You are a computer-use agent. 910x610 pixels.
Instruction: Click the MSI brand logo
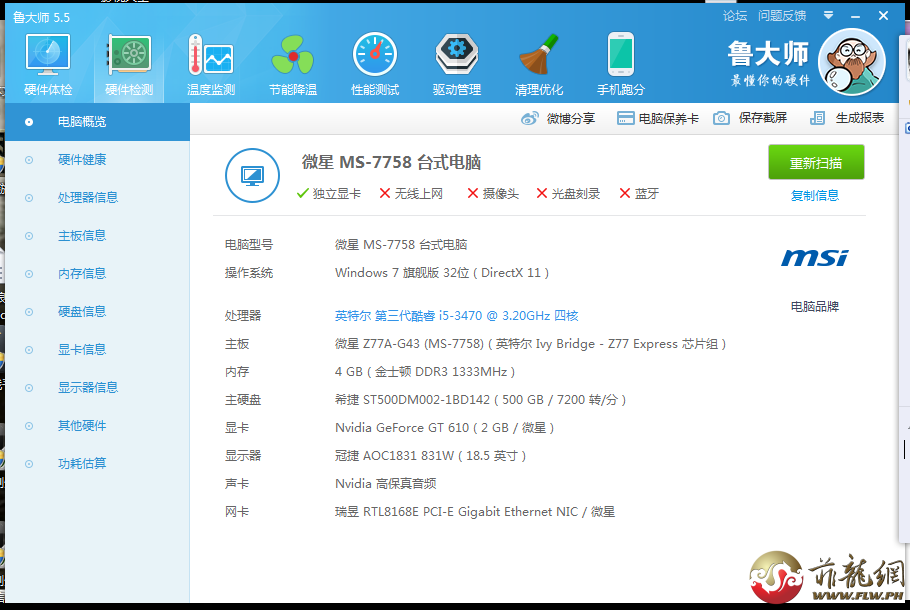(815, 258)
